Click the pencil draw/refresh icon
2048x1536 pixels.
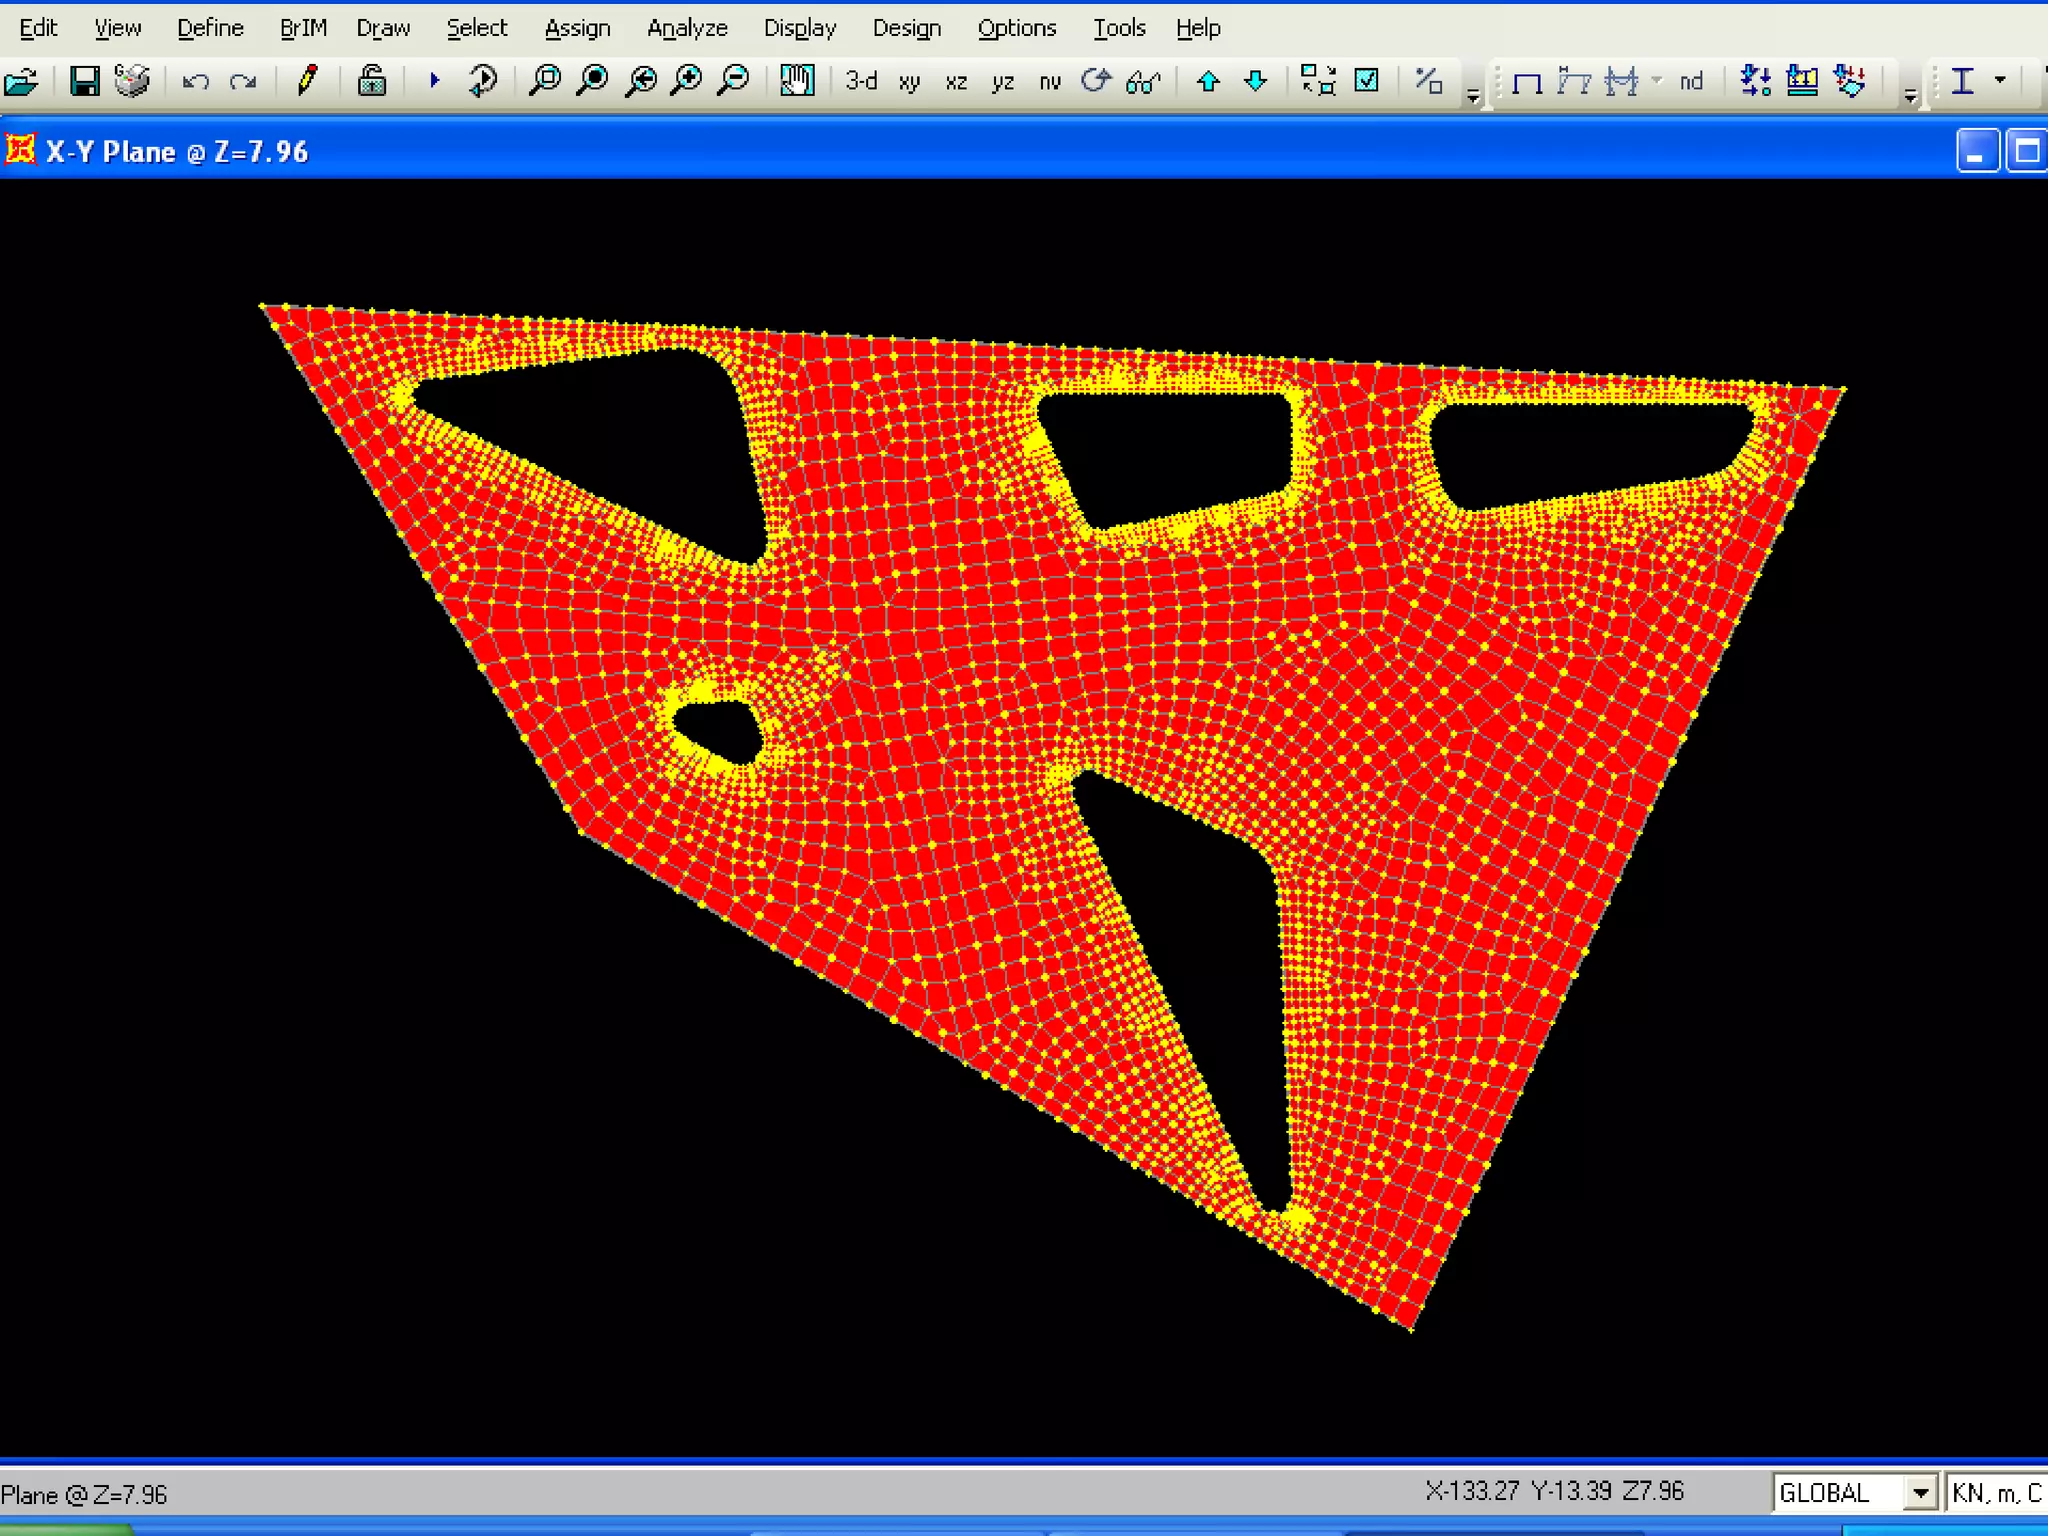[307, 81]
